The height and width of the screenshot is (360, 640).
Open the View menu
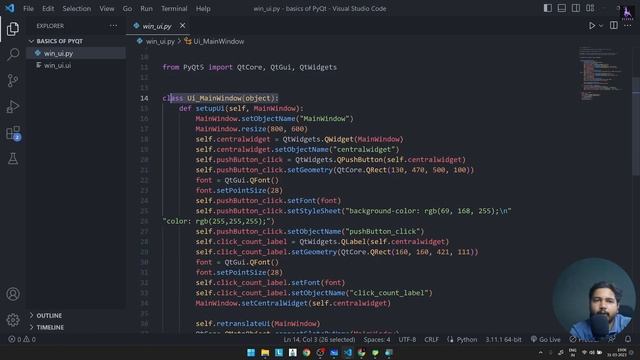point(107,8)
